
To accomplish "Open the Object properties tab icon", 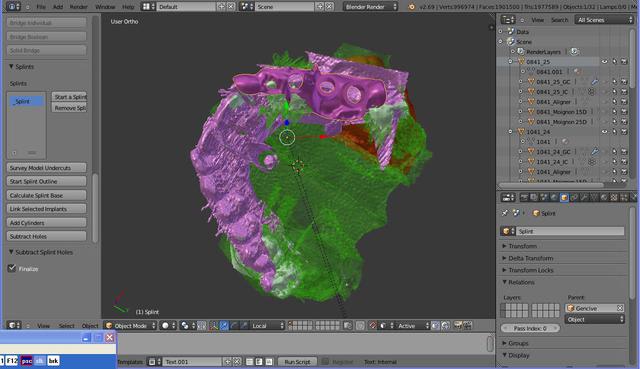I will click(x=564, y=198).
